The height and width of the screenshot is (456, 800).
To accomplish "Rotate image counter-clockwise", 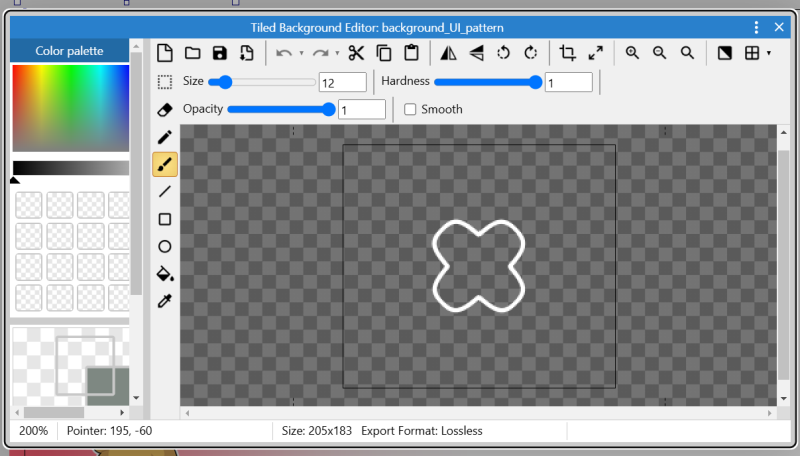I will 504,53.
